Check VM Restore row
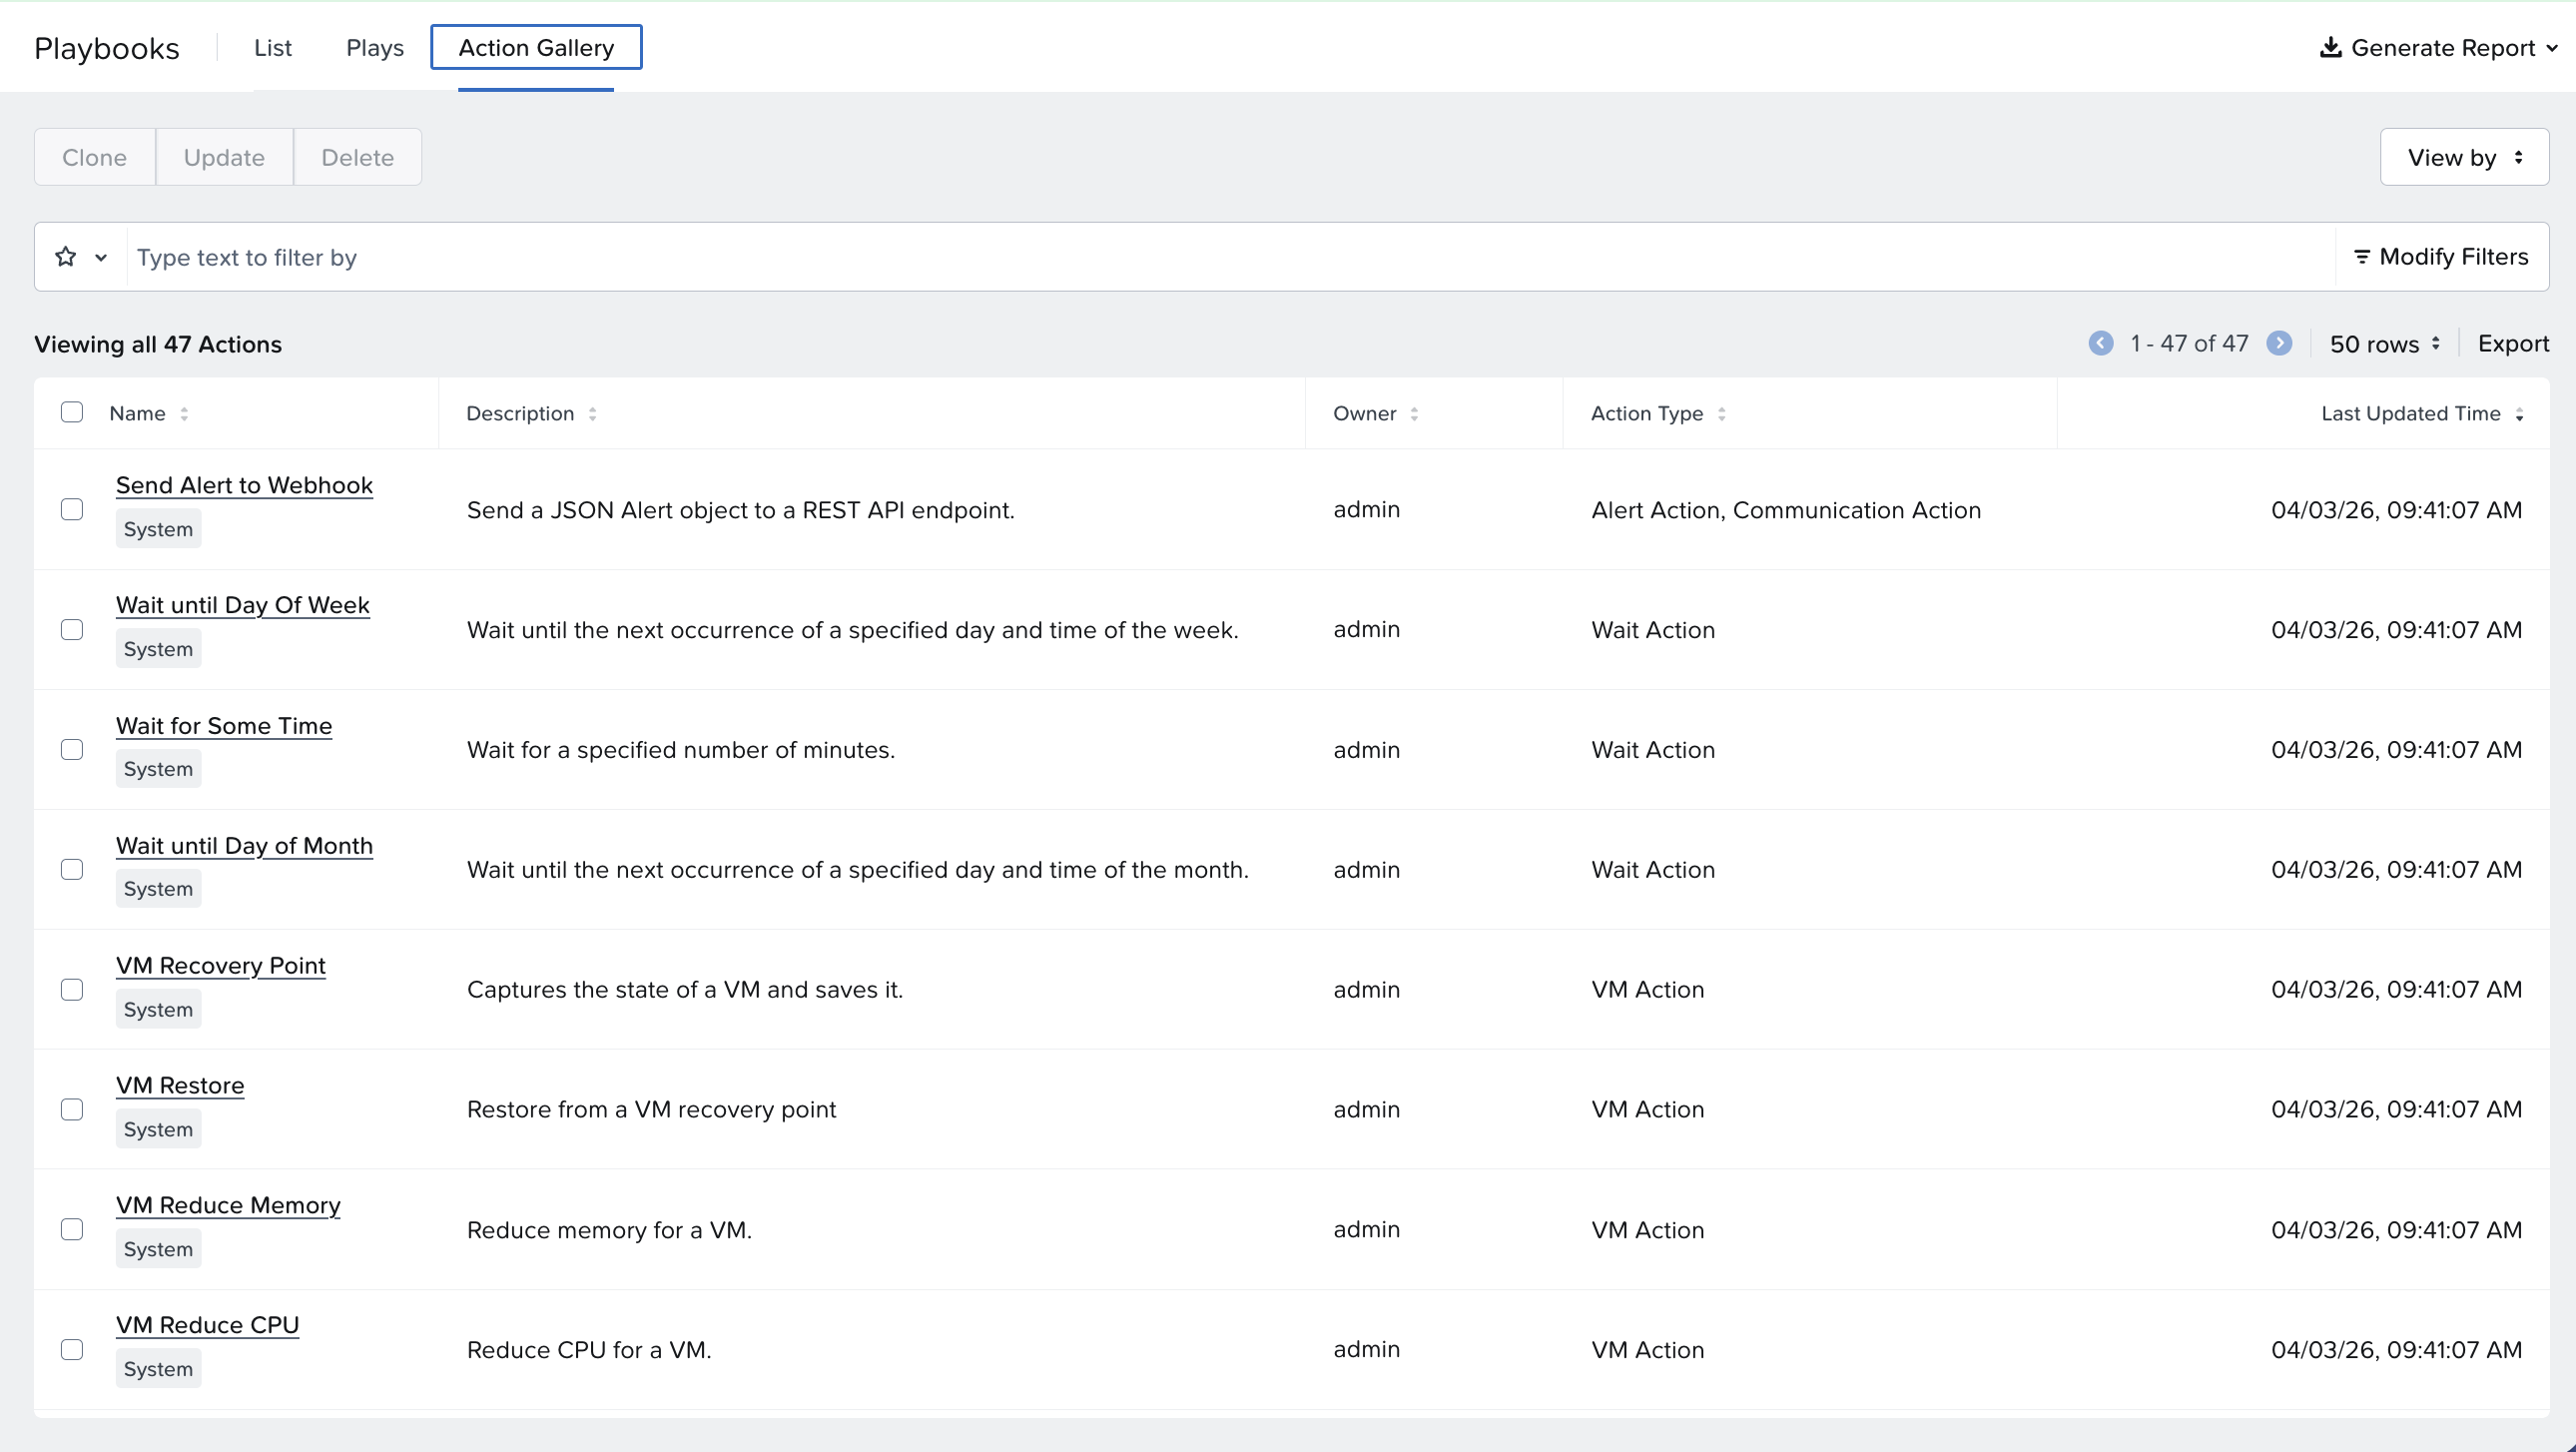Screen dimensions: 2576x1452 click(72, 1109)
